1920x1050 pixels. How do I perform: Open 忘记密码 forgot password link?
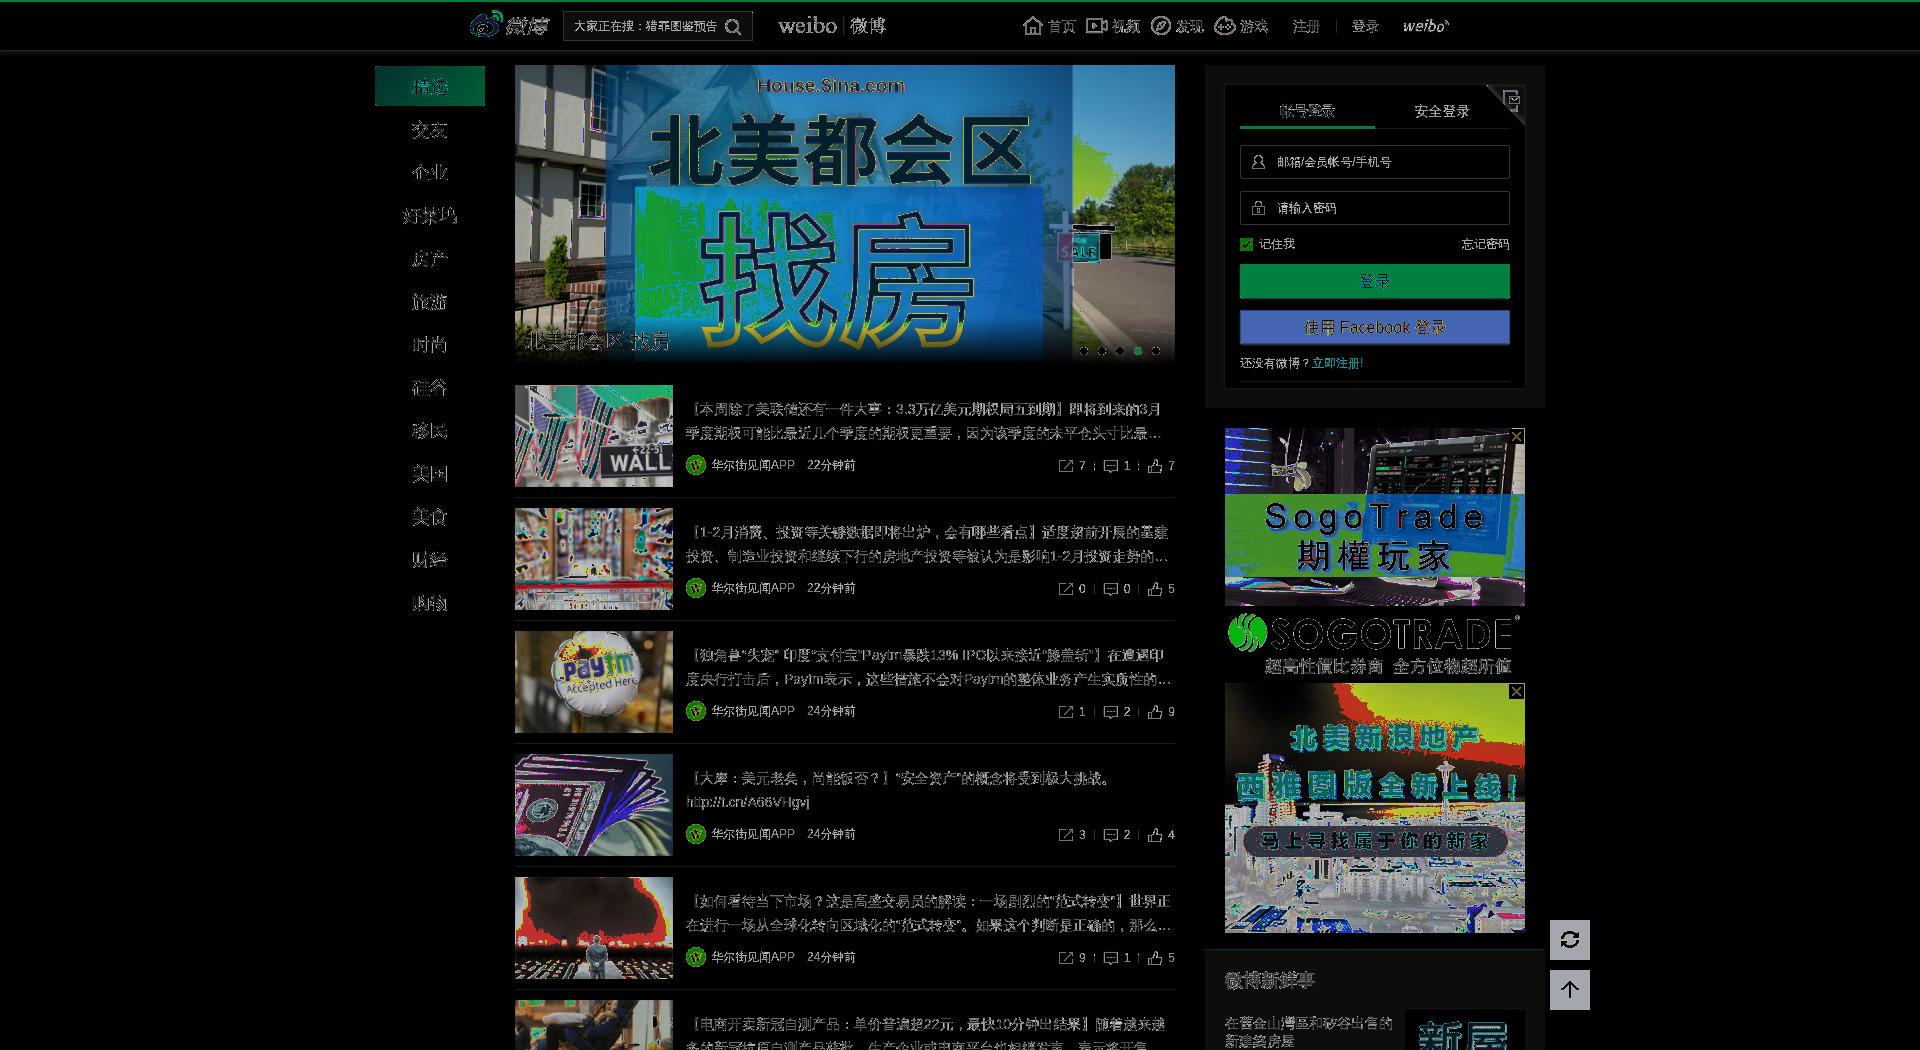click(x=1485, y=244)
